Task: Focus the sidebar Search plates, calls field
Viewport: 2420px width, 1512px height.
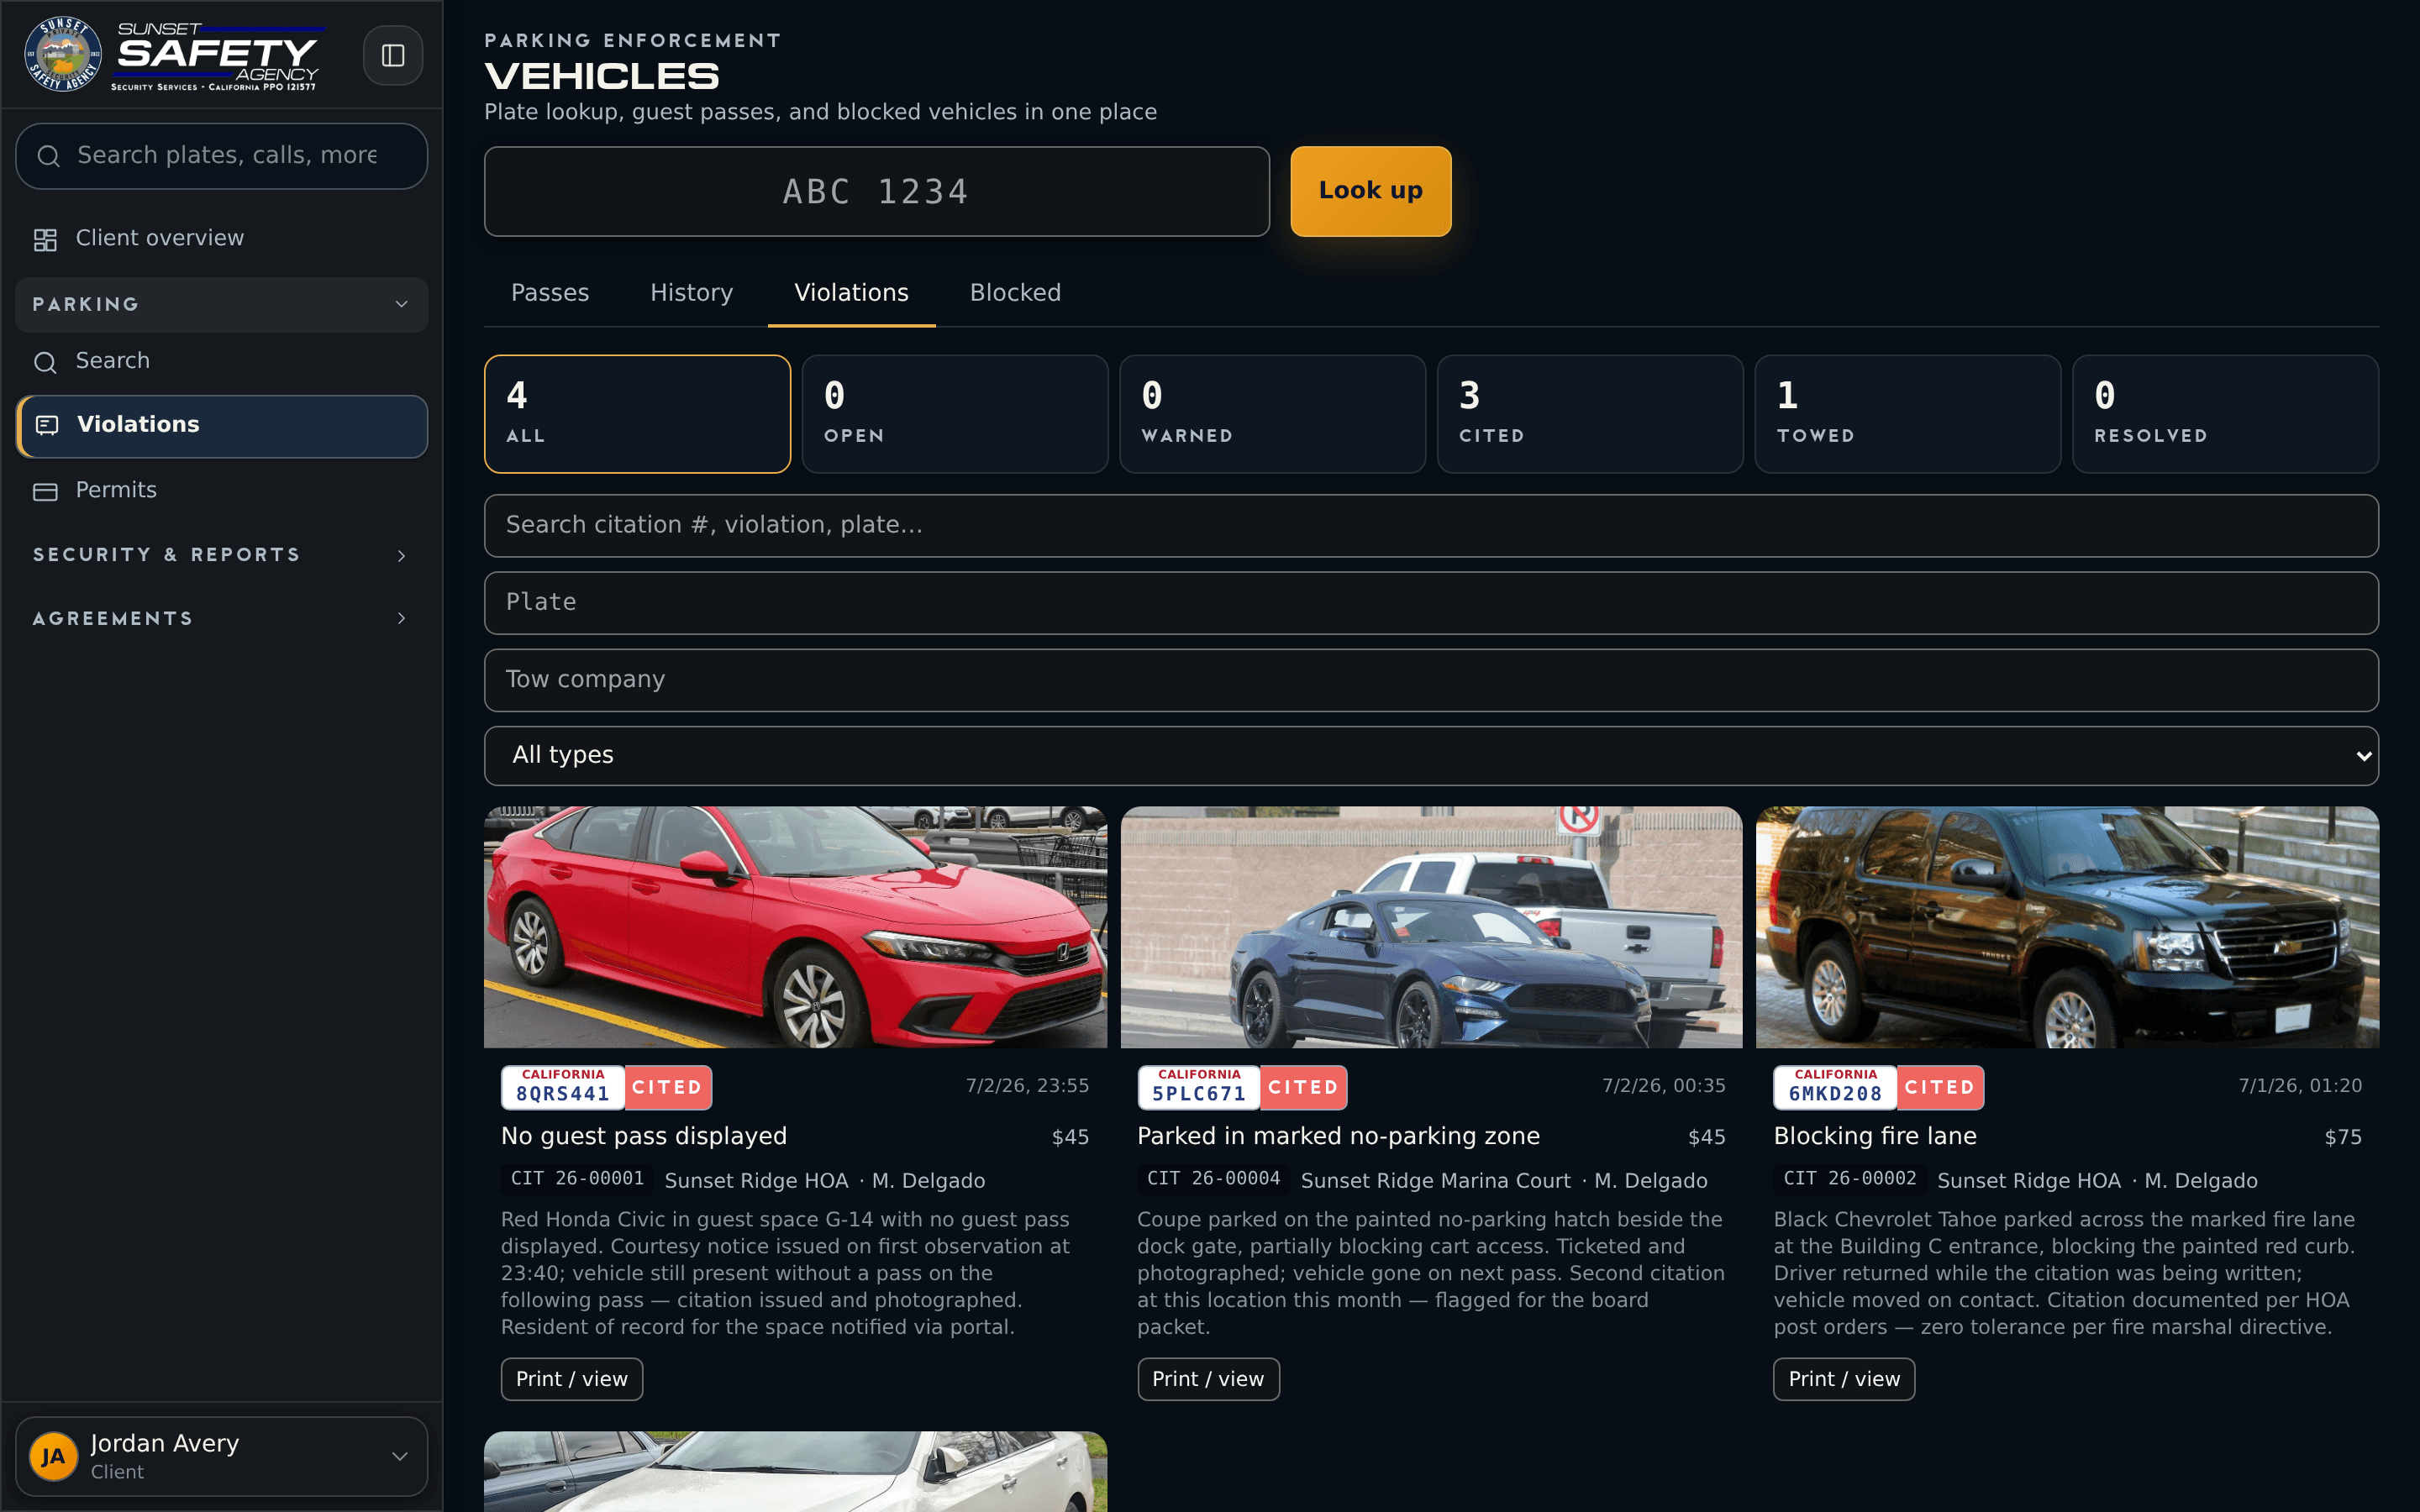Action: click(x=222, y=156)
